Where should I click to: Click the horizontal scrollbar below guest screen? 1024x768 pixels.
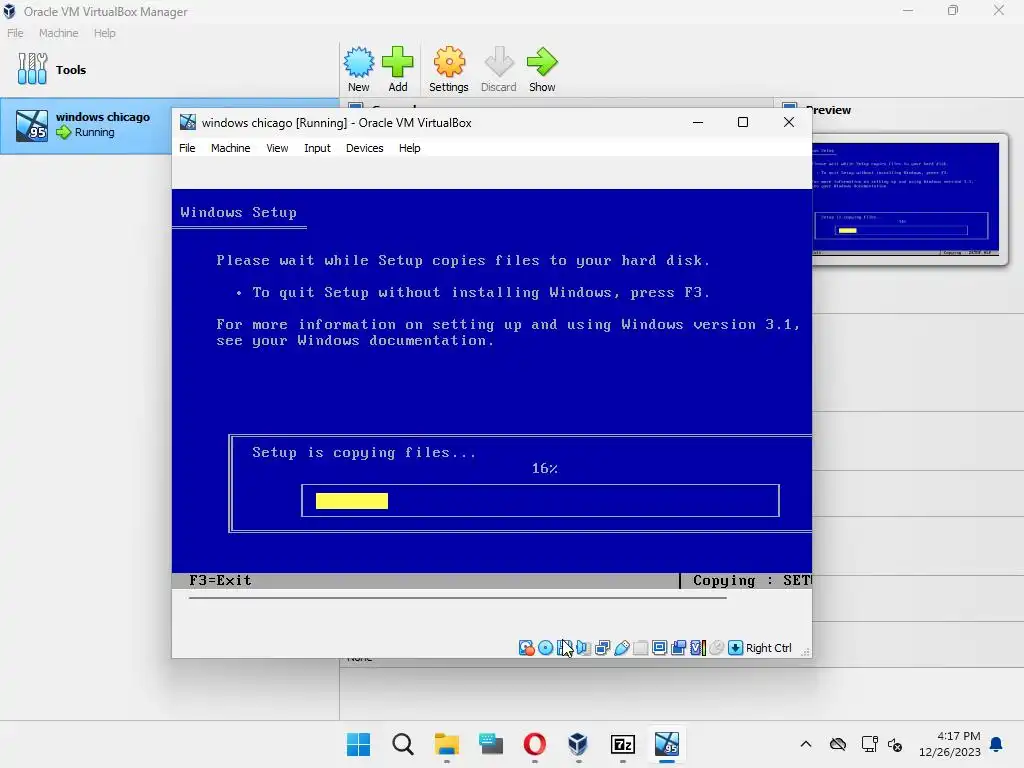457,598
